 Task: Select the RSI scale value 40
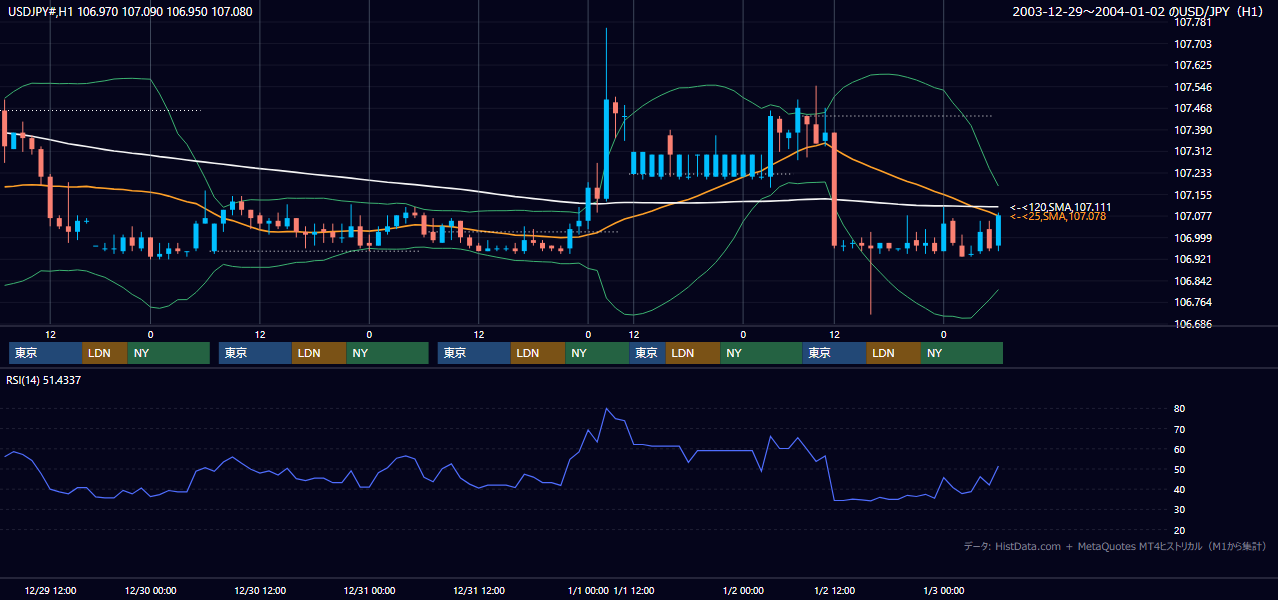click(1180, 489)
